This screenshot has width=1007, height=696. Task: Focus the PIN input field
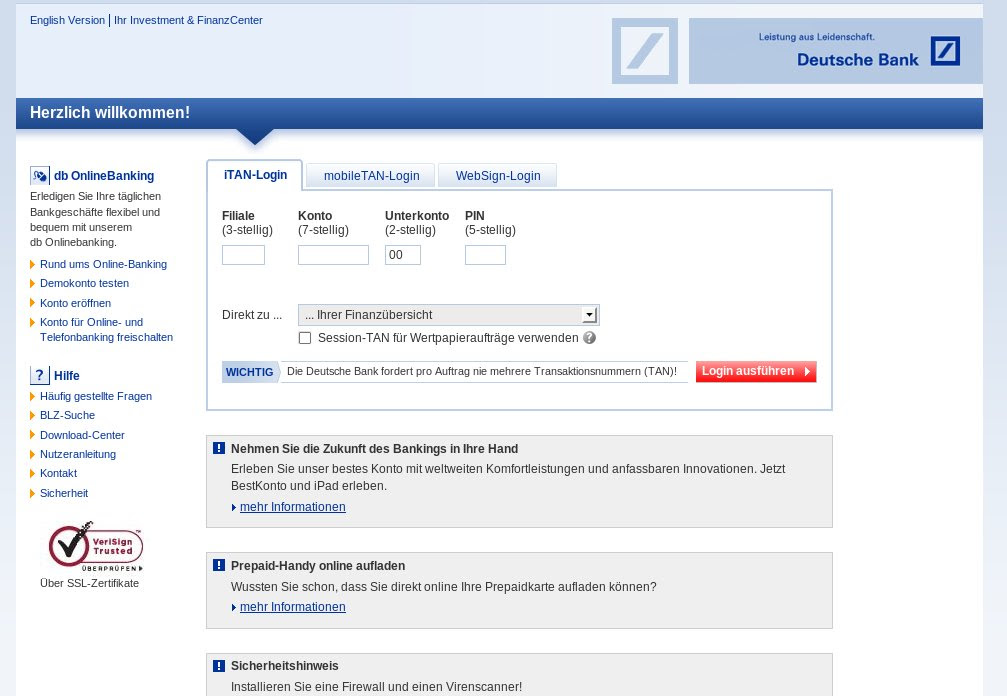click(x=486, y=255)
